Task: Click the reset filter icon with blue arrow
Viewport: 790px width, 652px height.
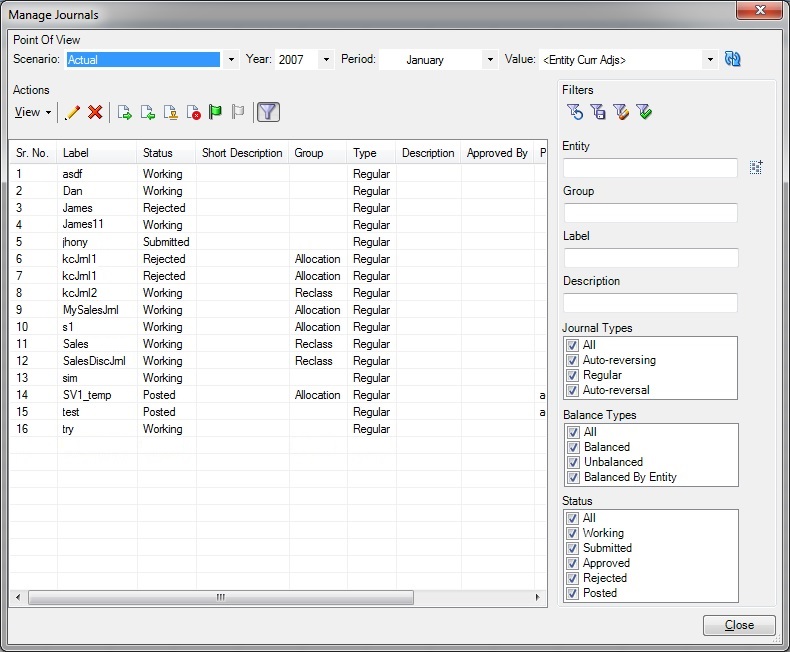Action: (x=574, y=113)
